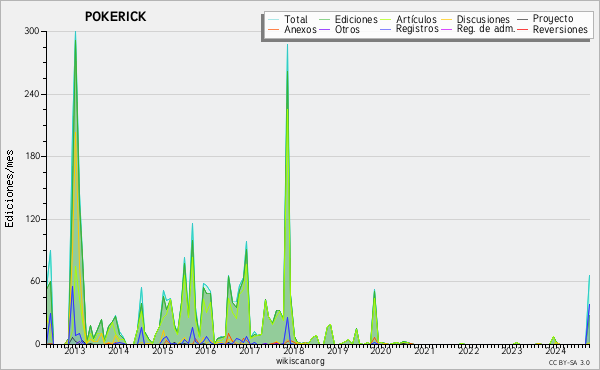The width and height of the screenshot is (600, 370).
Task: Click the 60 value on the y-axis
Action: 34,281
